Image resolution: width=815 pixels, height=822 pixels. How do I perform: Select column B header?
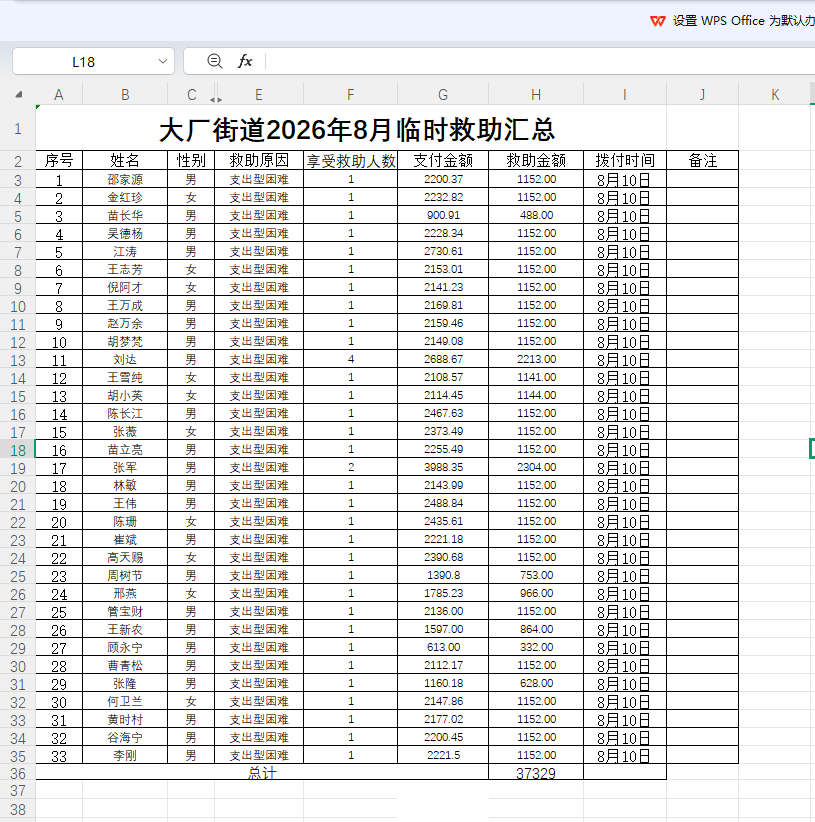[x=125, y=95]
